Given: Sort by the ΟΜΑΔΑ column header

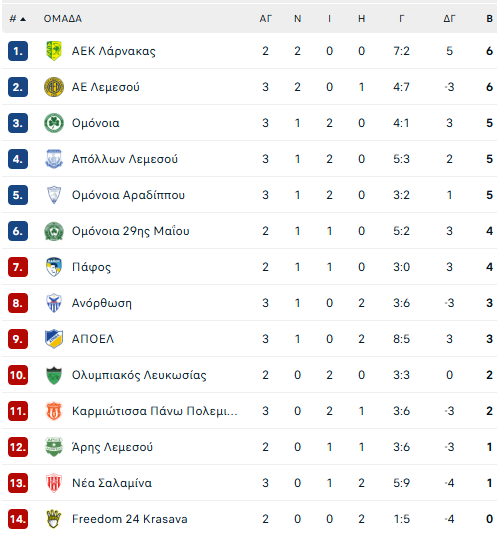Looking at the screenshot, I should click(x=63, y=18).
